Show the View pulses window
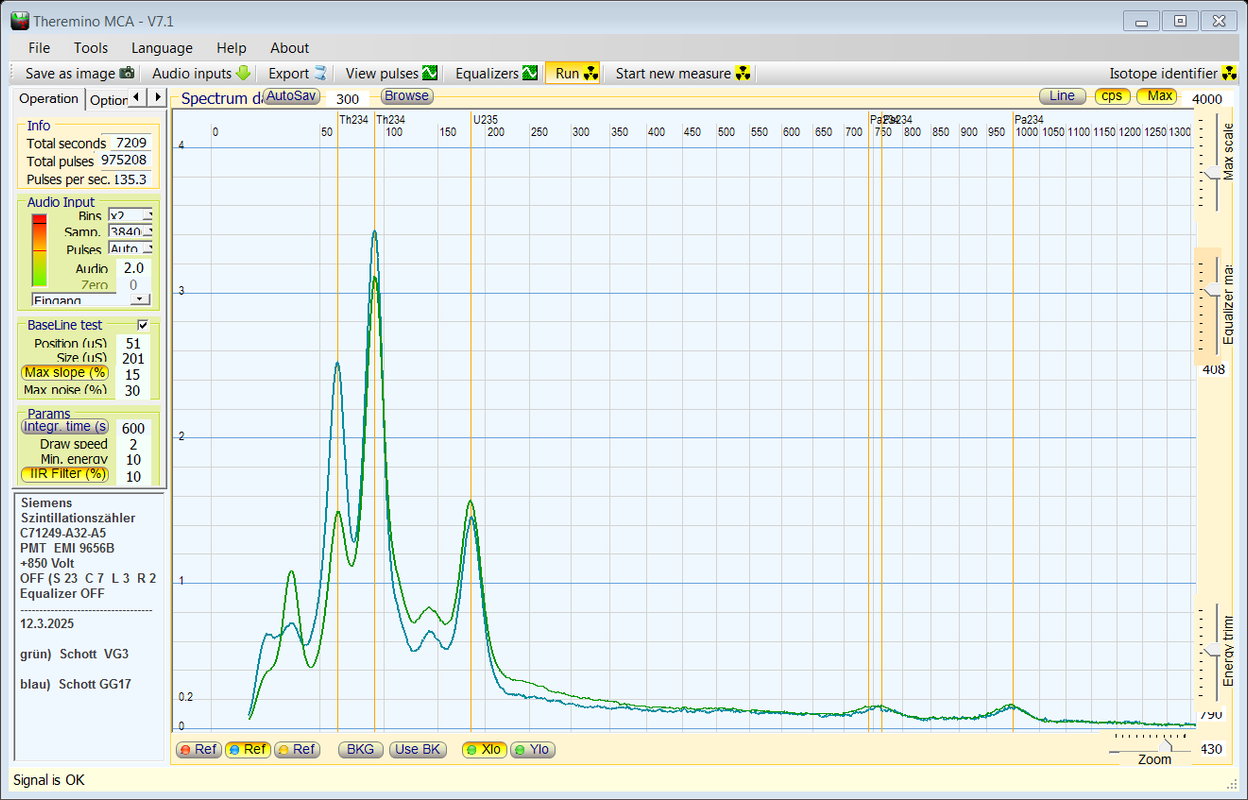The width and height of the screenshot is (1248, 800). tap(391, 73)
